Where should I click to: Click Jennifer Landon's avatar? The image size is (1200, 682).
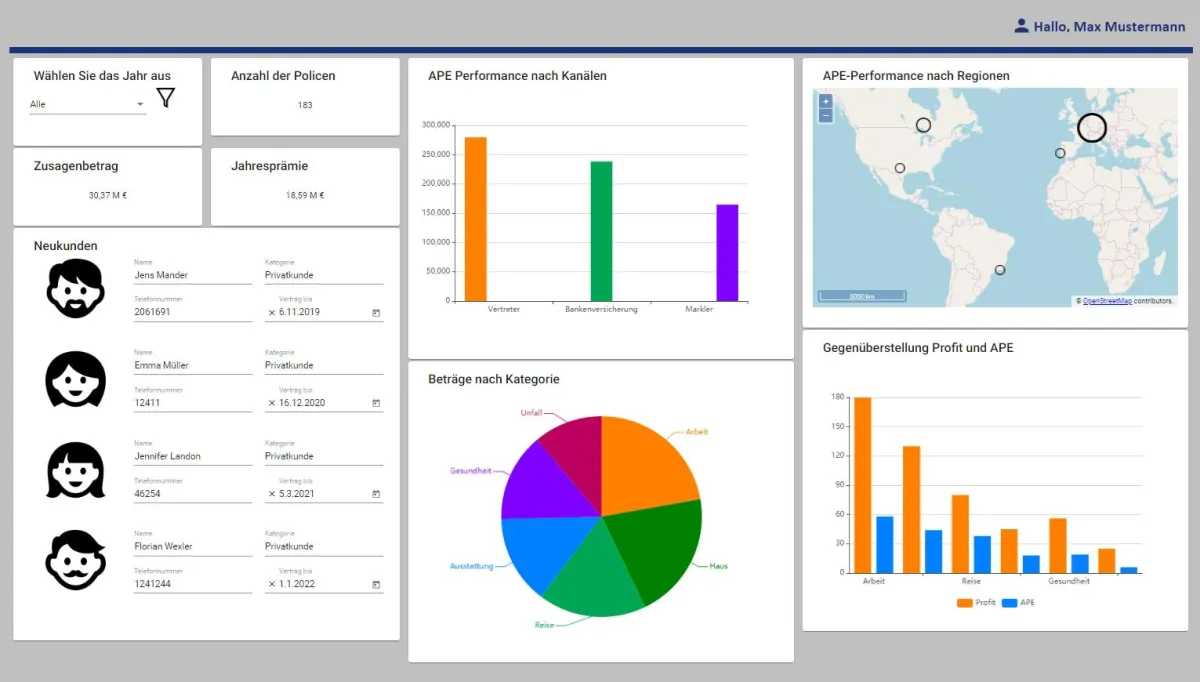pyautogui.click(x=75, y=470)
